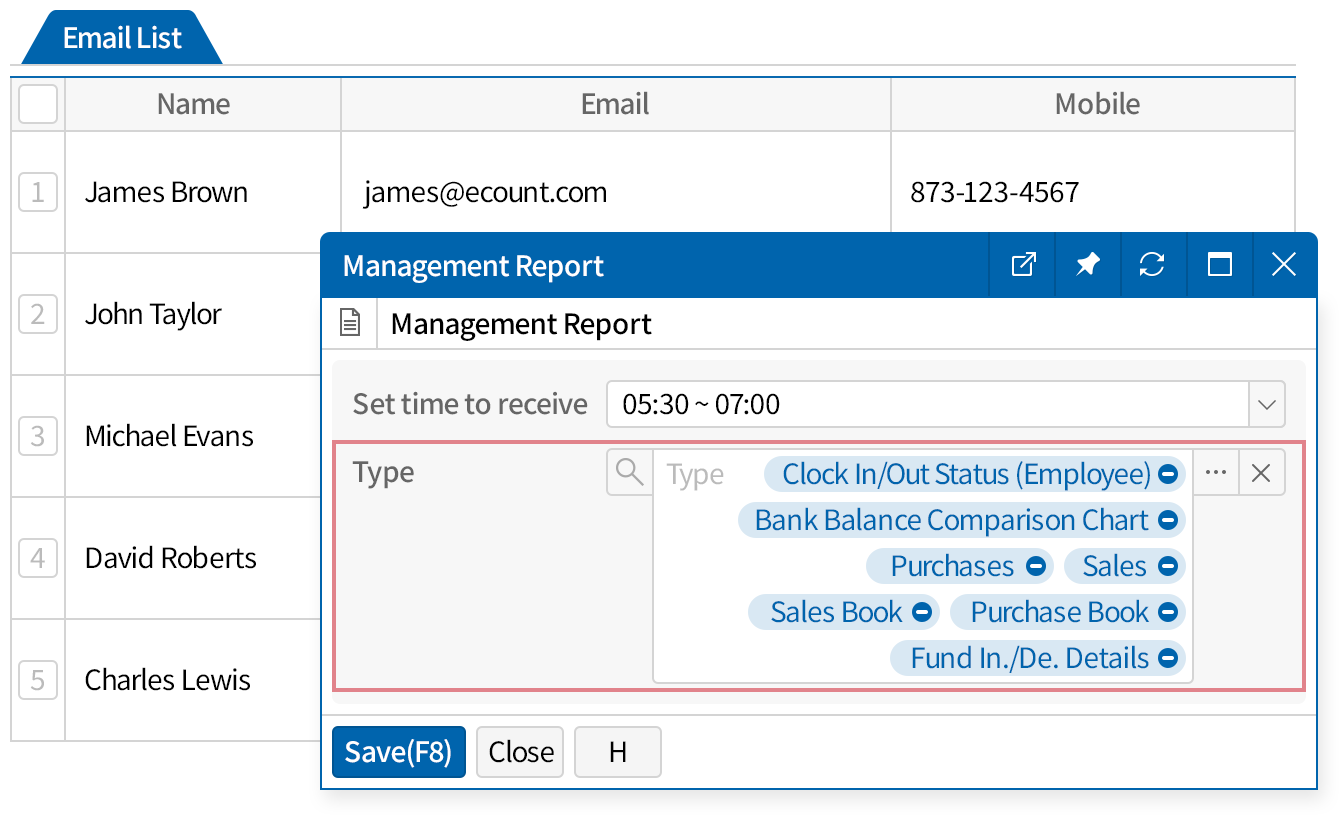The image size is (1339, 815).
Task: Remove Bank Balance Comparison Chart tag
Action: [1167, 521]
